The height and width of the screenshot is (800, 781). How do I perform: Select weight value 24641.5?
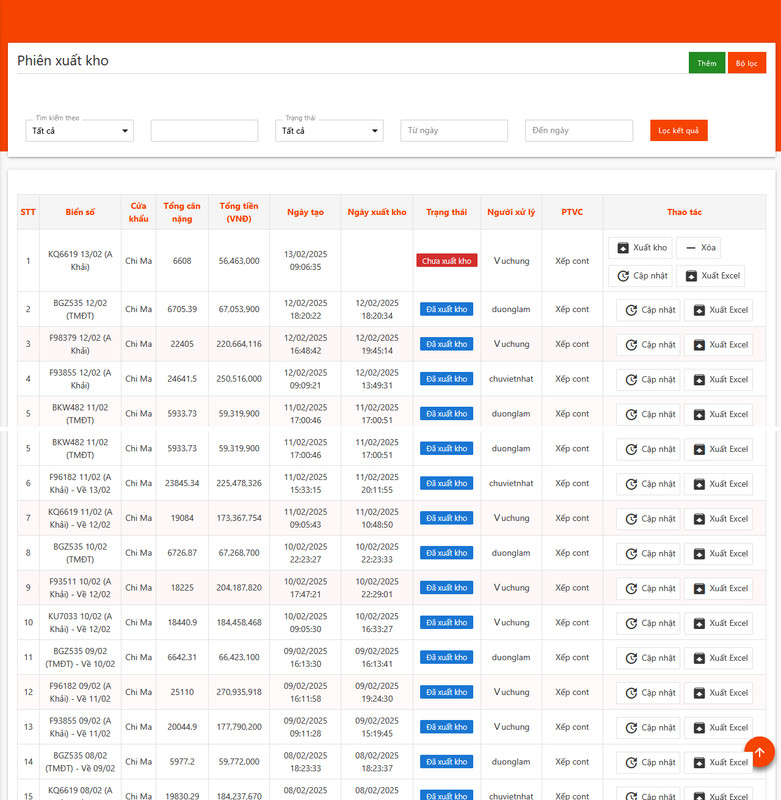click(182, 379)
